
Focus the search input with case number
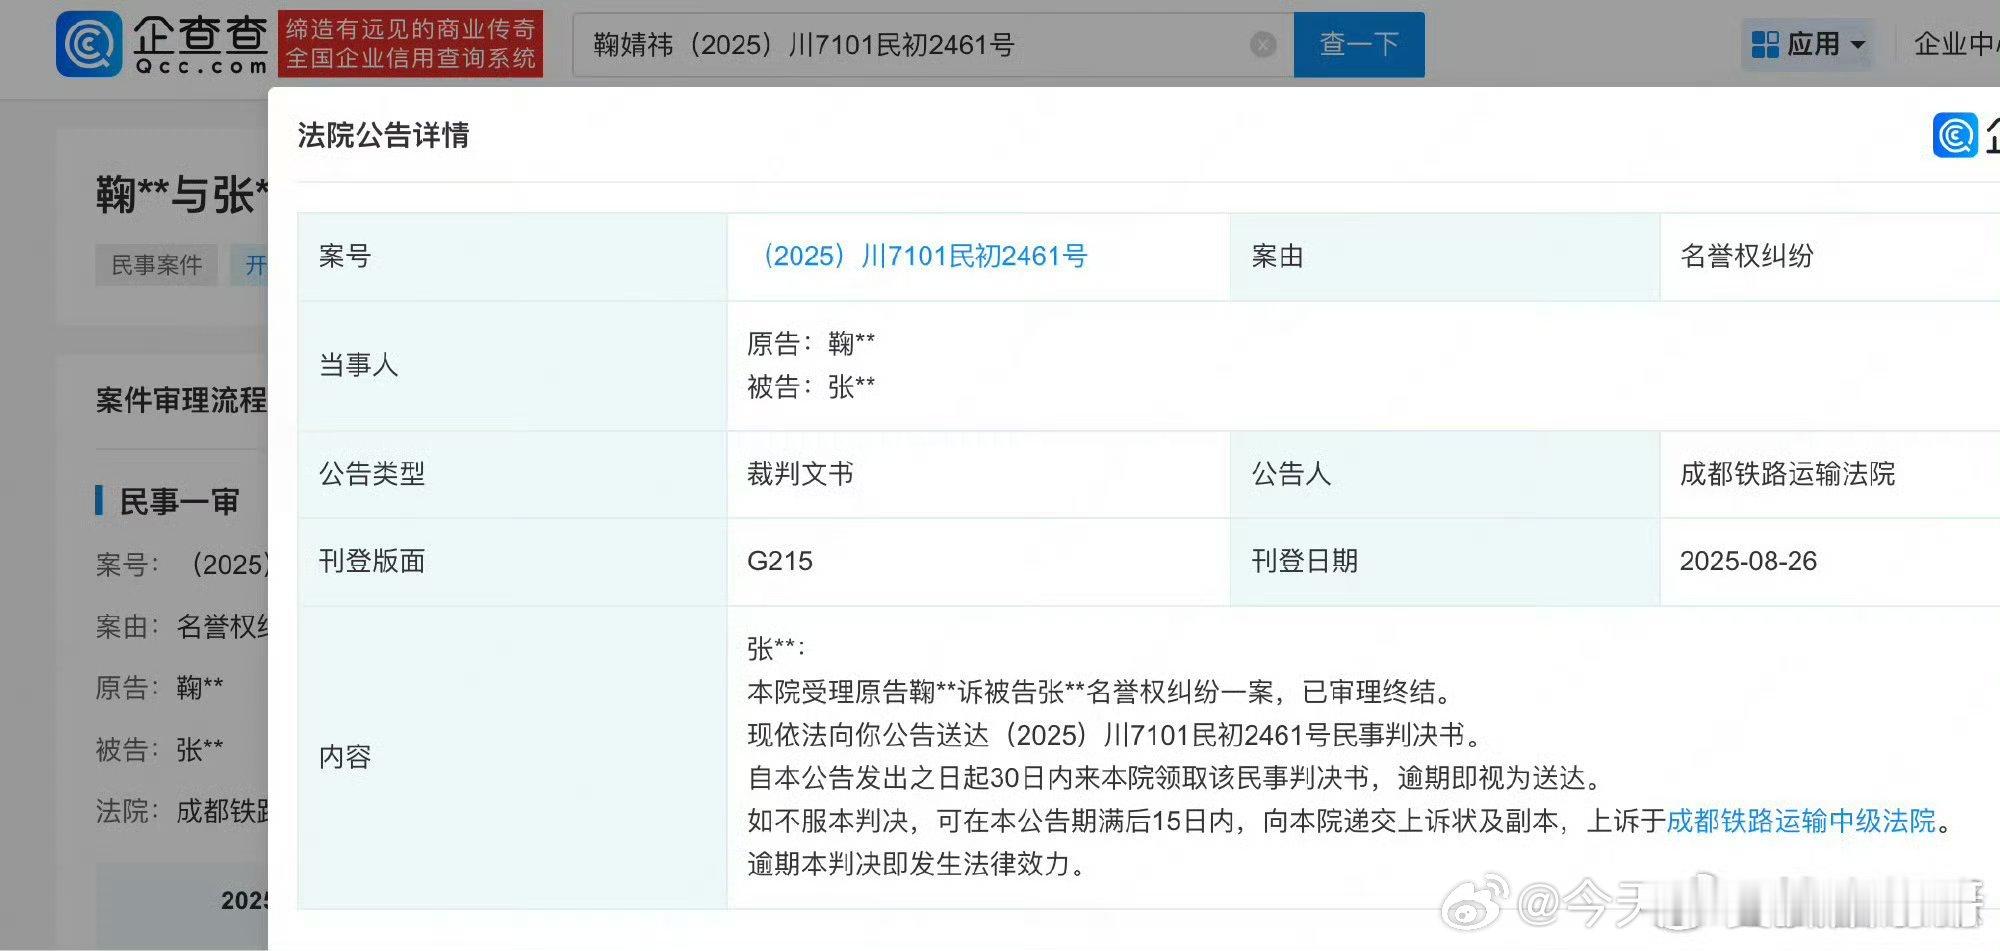933,45
